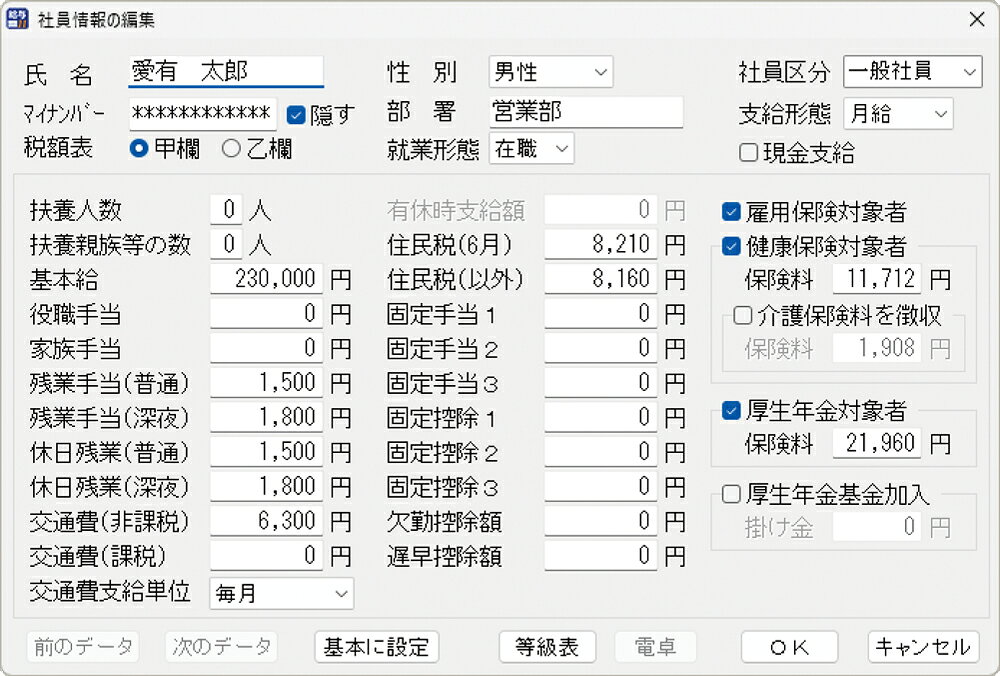The width and height of the screenshot is (1000, 676).
Task: Expand the 社員区分 dropdown
Action: pyautogui.click(x=912, y=72)
